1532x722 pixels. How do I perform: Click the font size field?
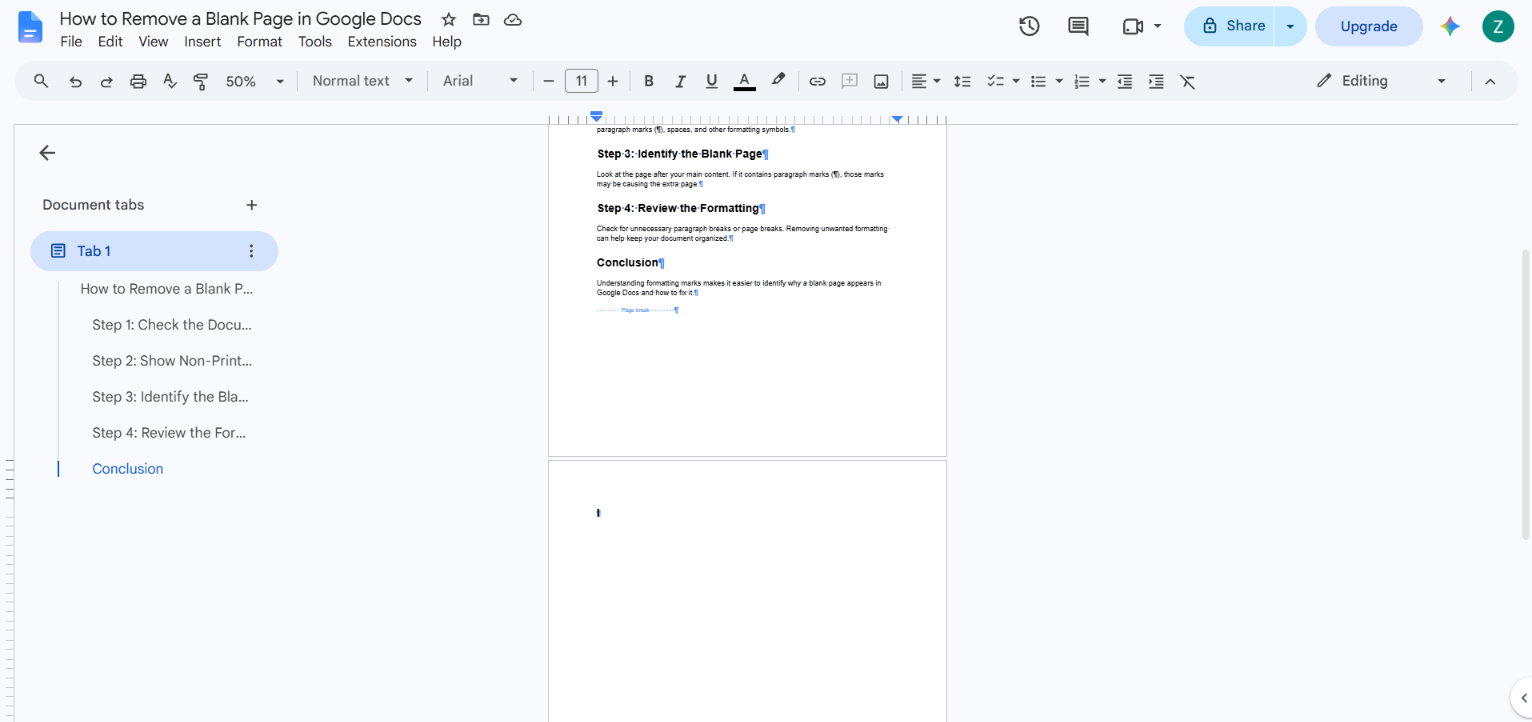(x=581, y=81)
